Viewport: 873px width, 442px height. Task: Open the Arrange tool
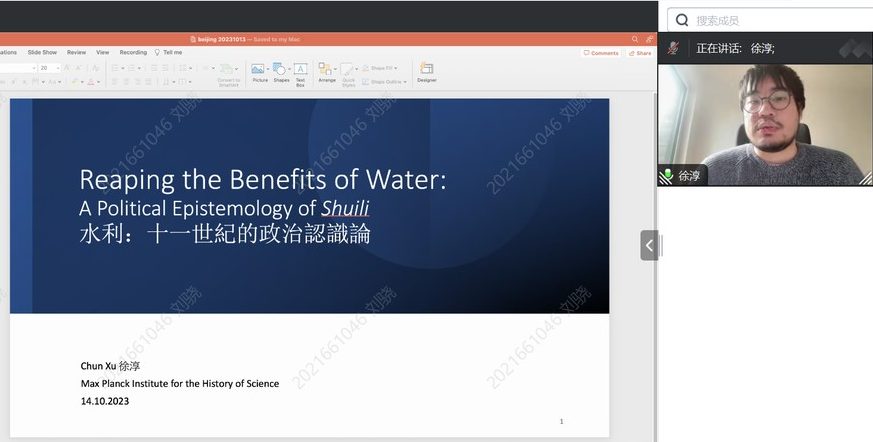[x=326, y=69]
